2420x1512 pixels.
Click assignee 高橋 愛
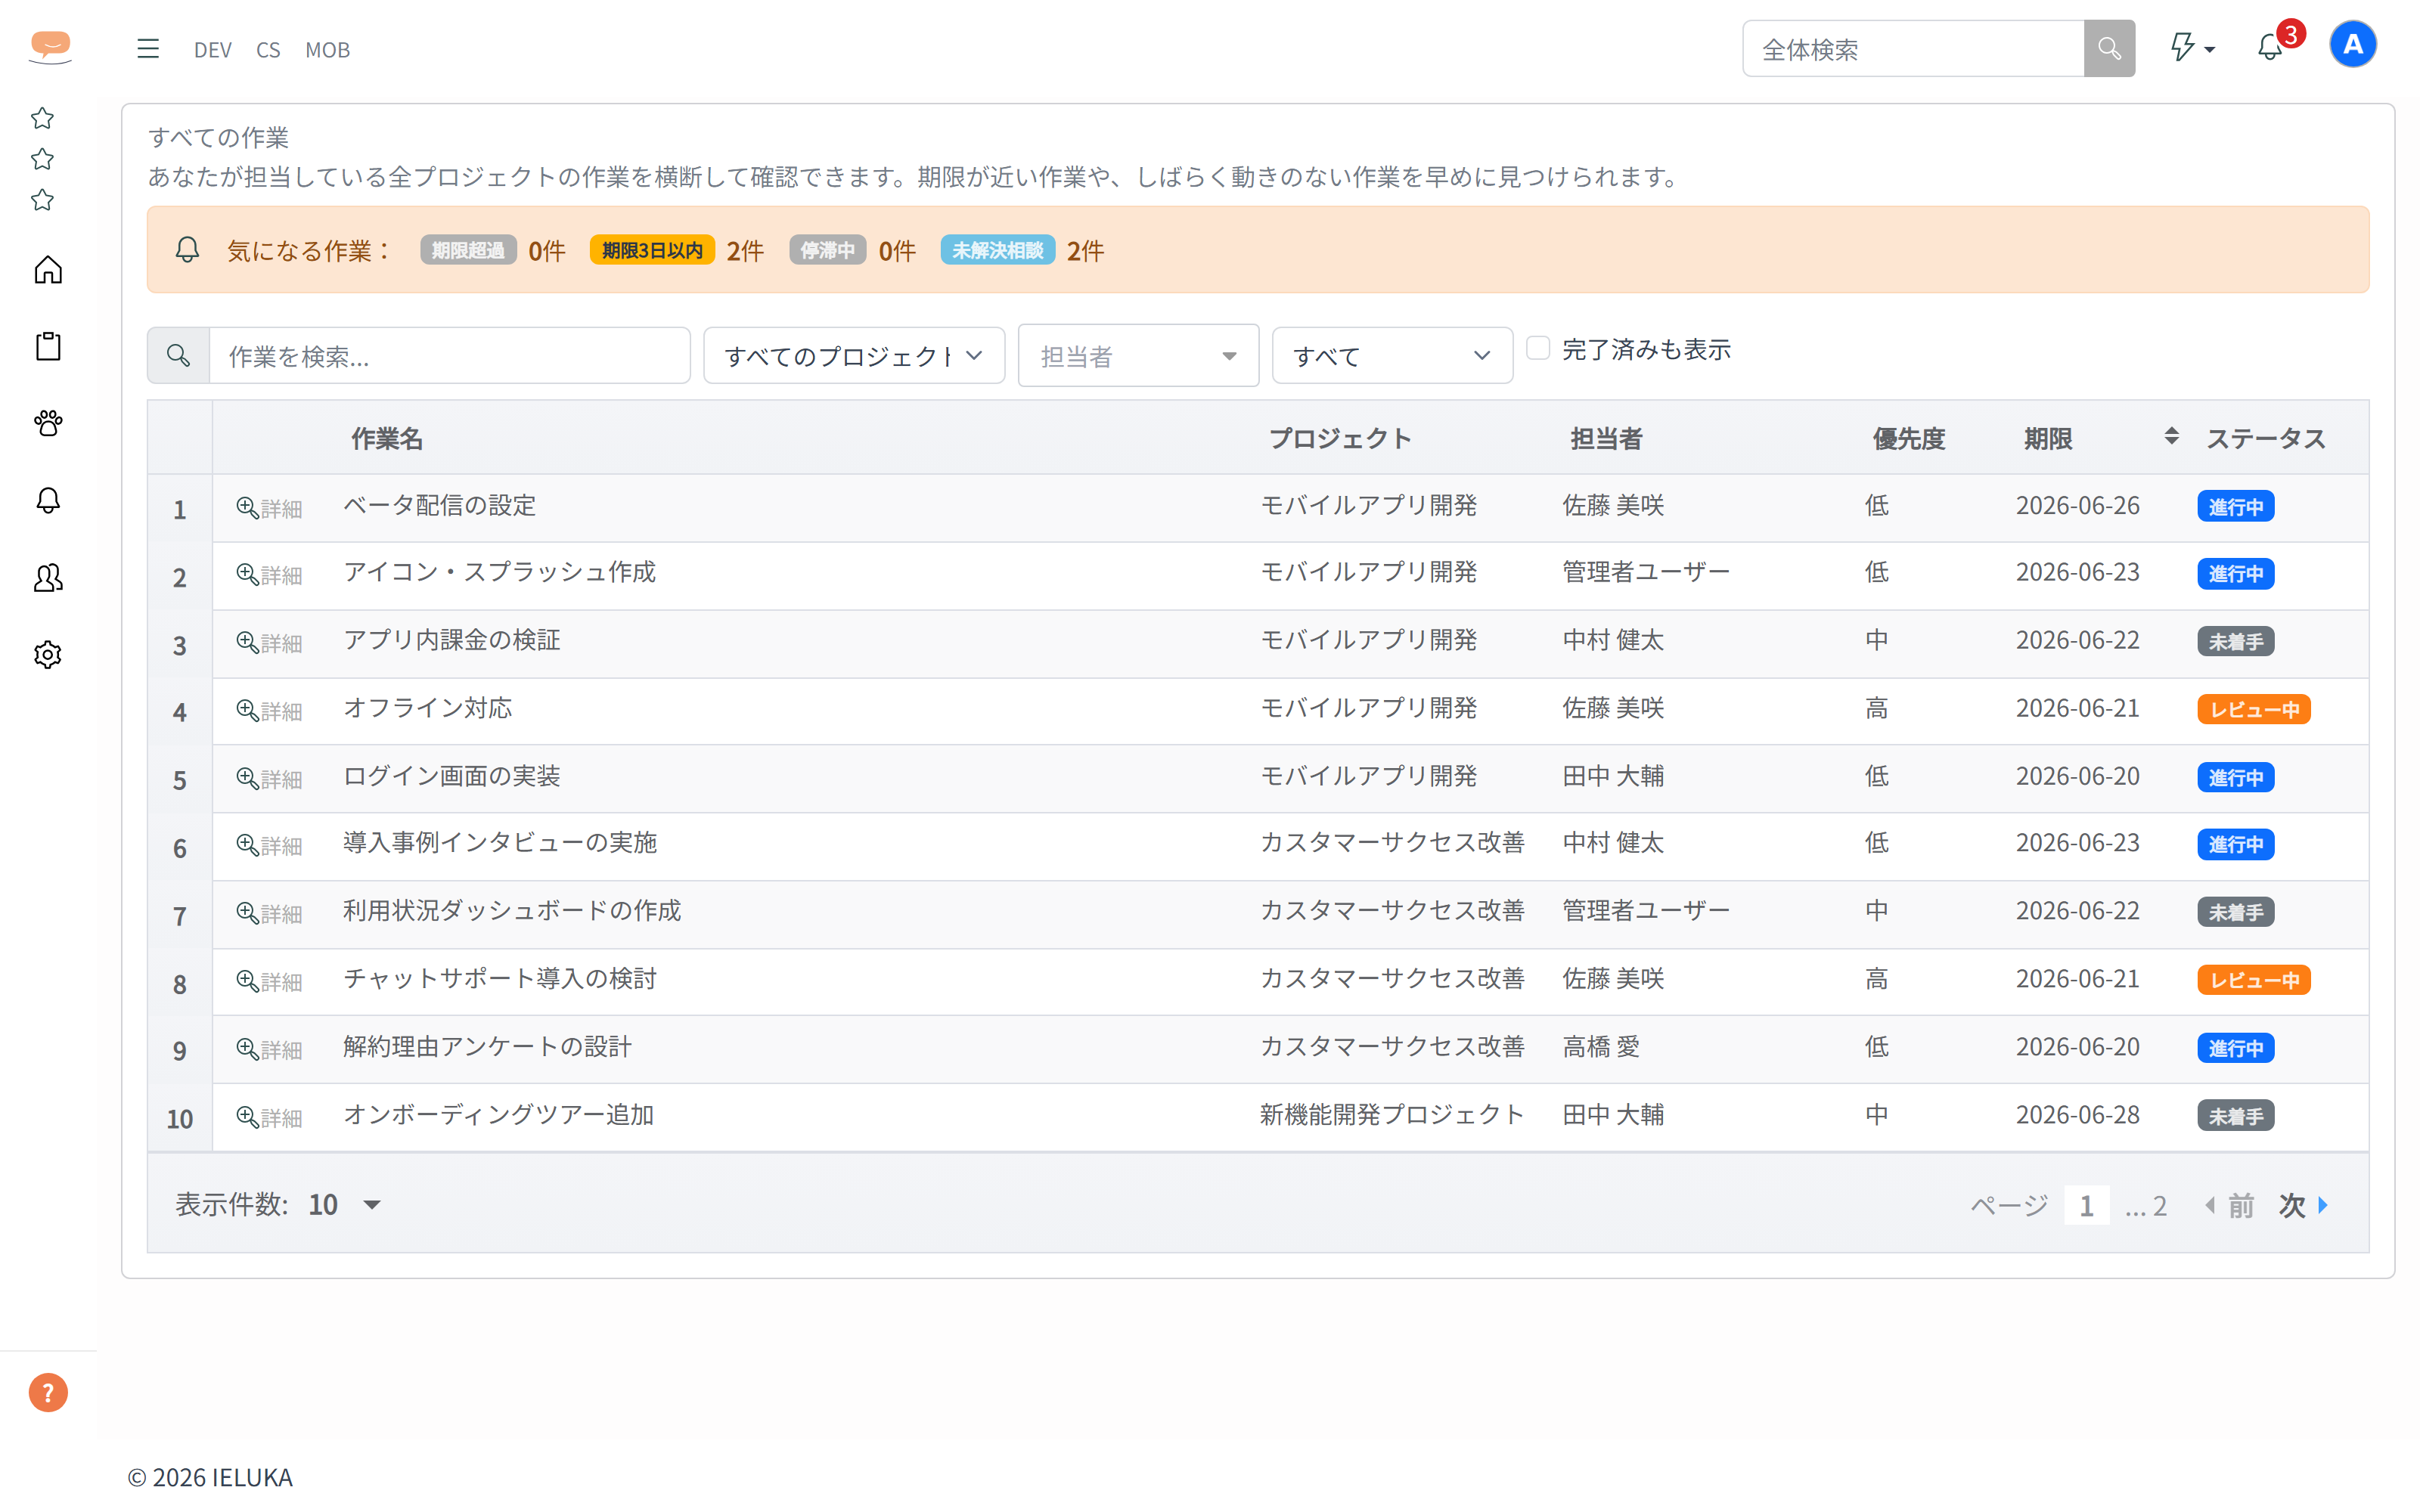pyautogui.click(x=1601, y=1046)
